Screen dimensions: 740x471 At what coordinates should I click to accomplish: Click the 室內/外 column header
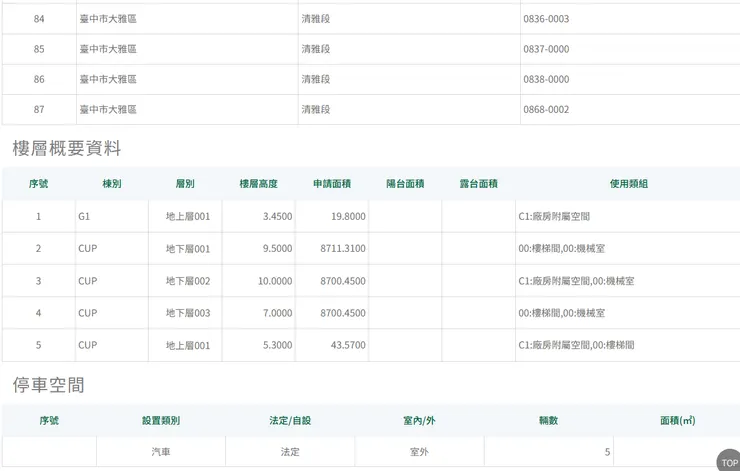[x=420, y=421]
